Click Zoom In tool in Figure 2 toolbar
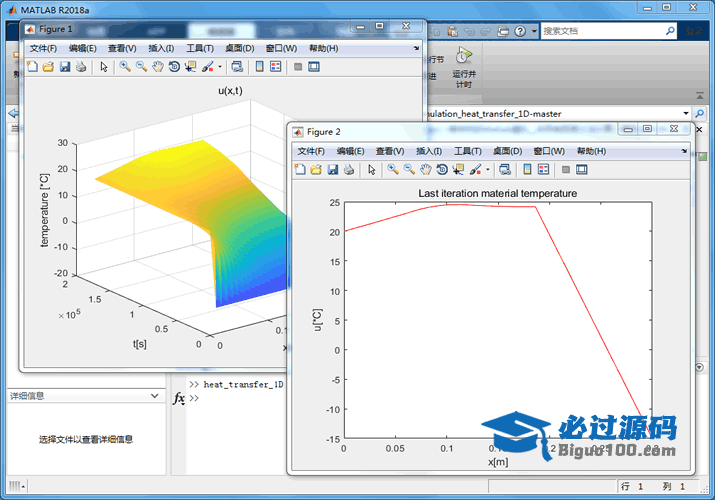 tap(393, 170)
